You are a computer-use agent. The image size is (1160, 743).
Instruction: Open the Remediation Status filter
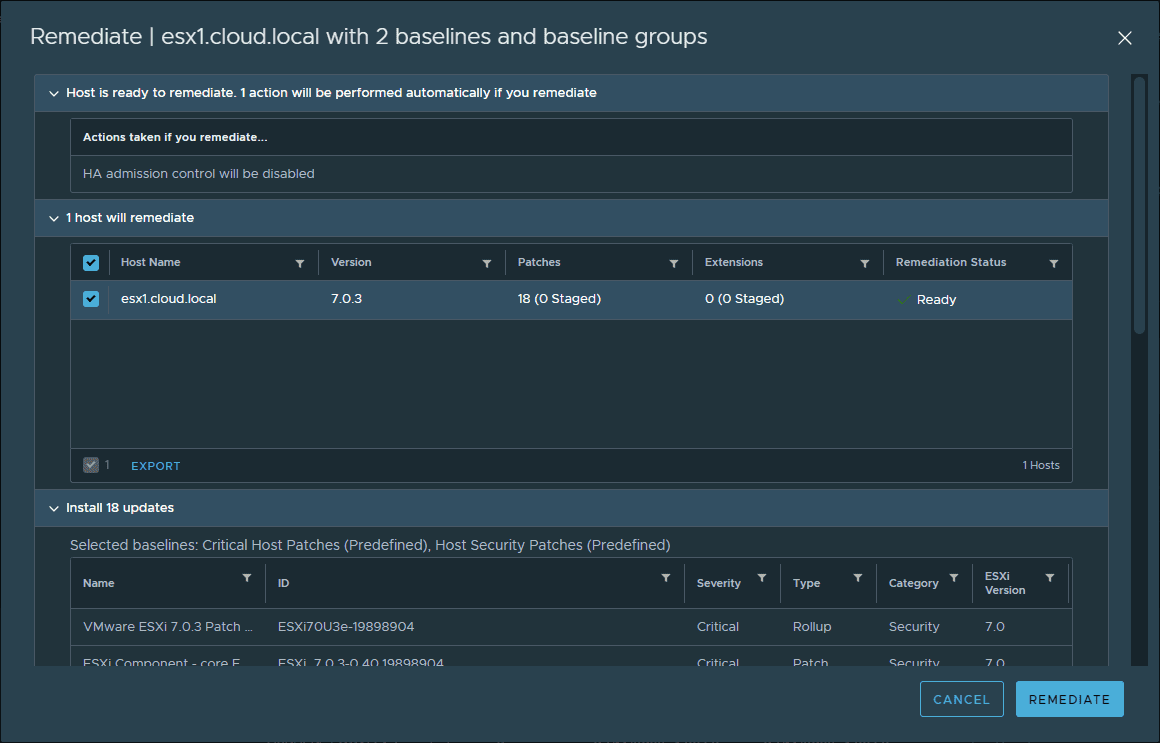tap(1053, 264)
